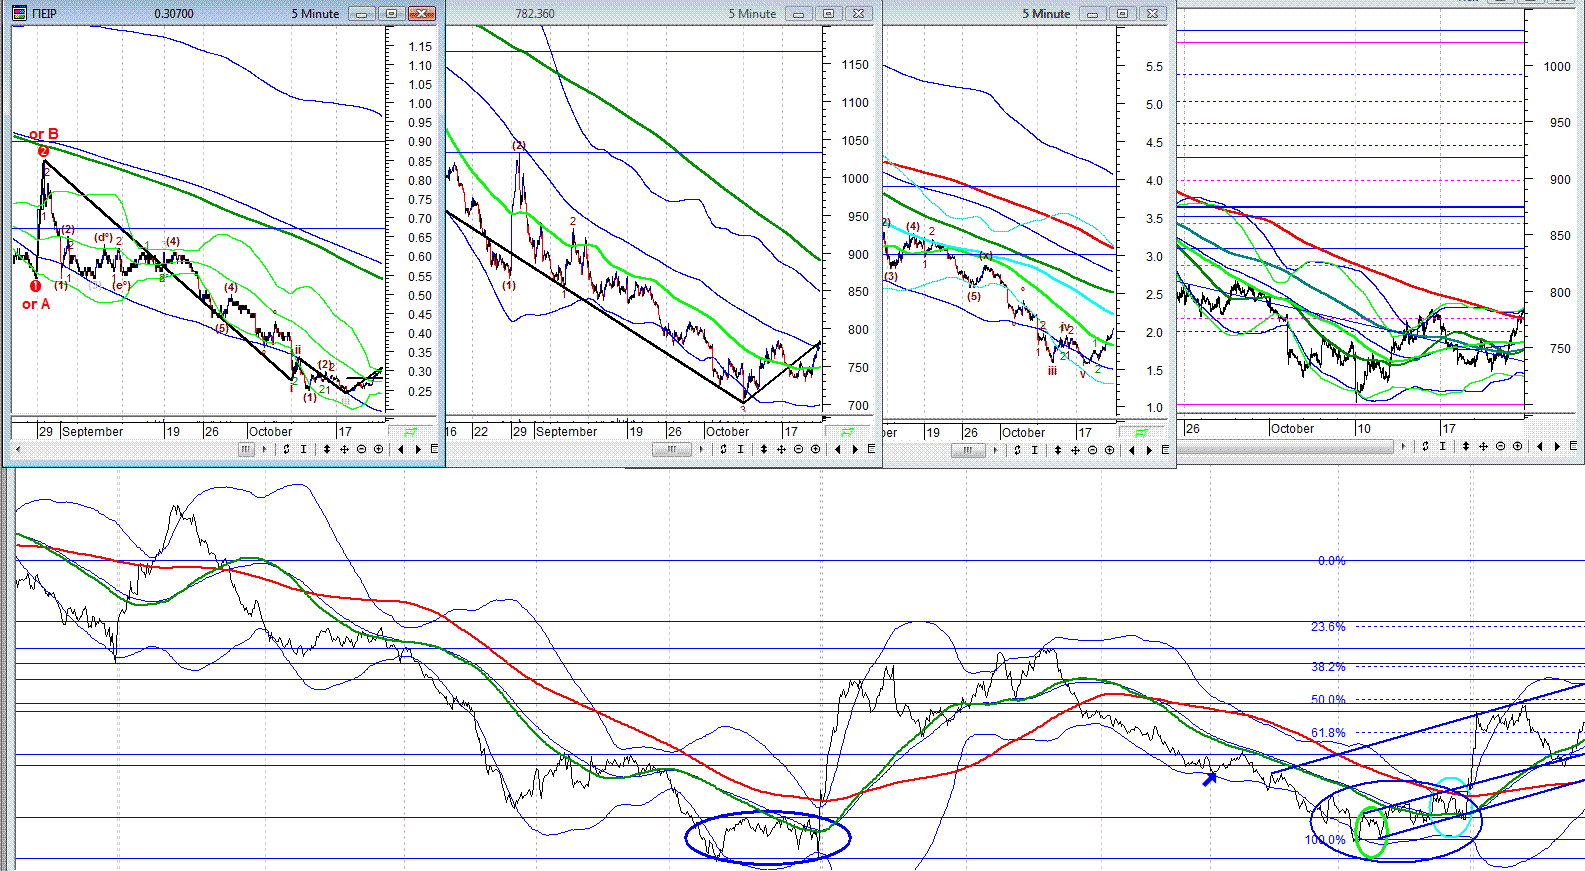Screen dimensions: 1585x871
Task: Click the refresh arrows icon in 782.360 chart toolbar
Action: (723, 449)
